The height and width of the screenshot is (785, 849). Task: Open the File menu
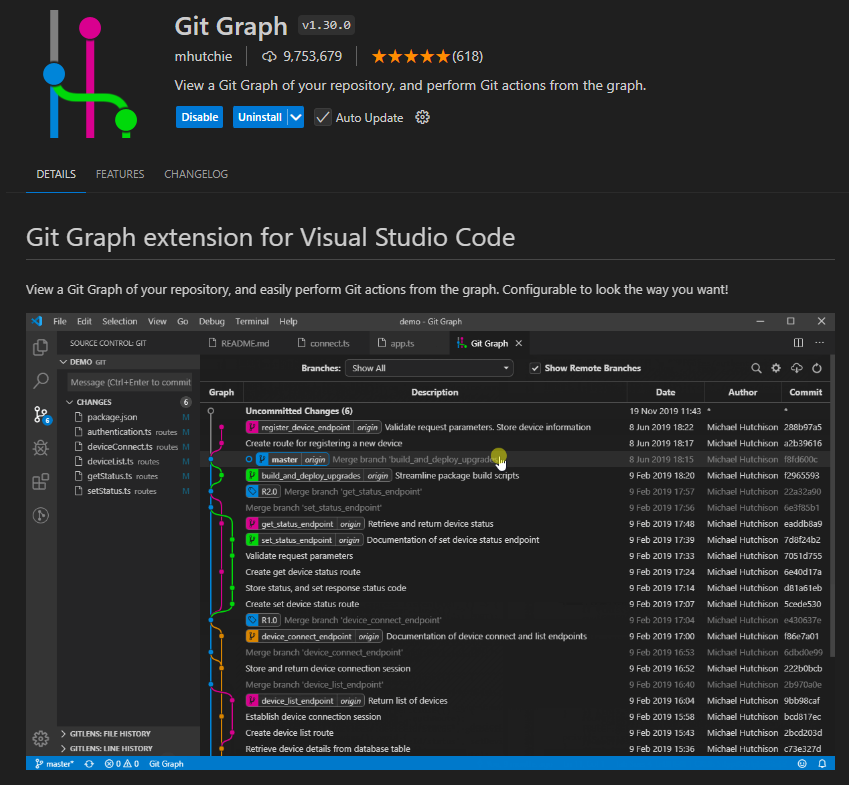[x=60, y=321]
